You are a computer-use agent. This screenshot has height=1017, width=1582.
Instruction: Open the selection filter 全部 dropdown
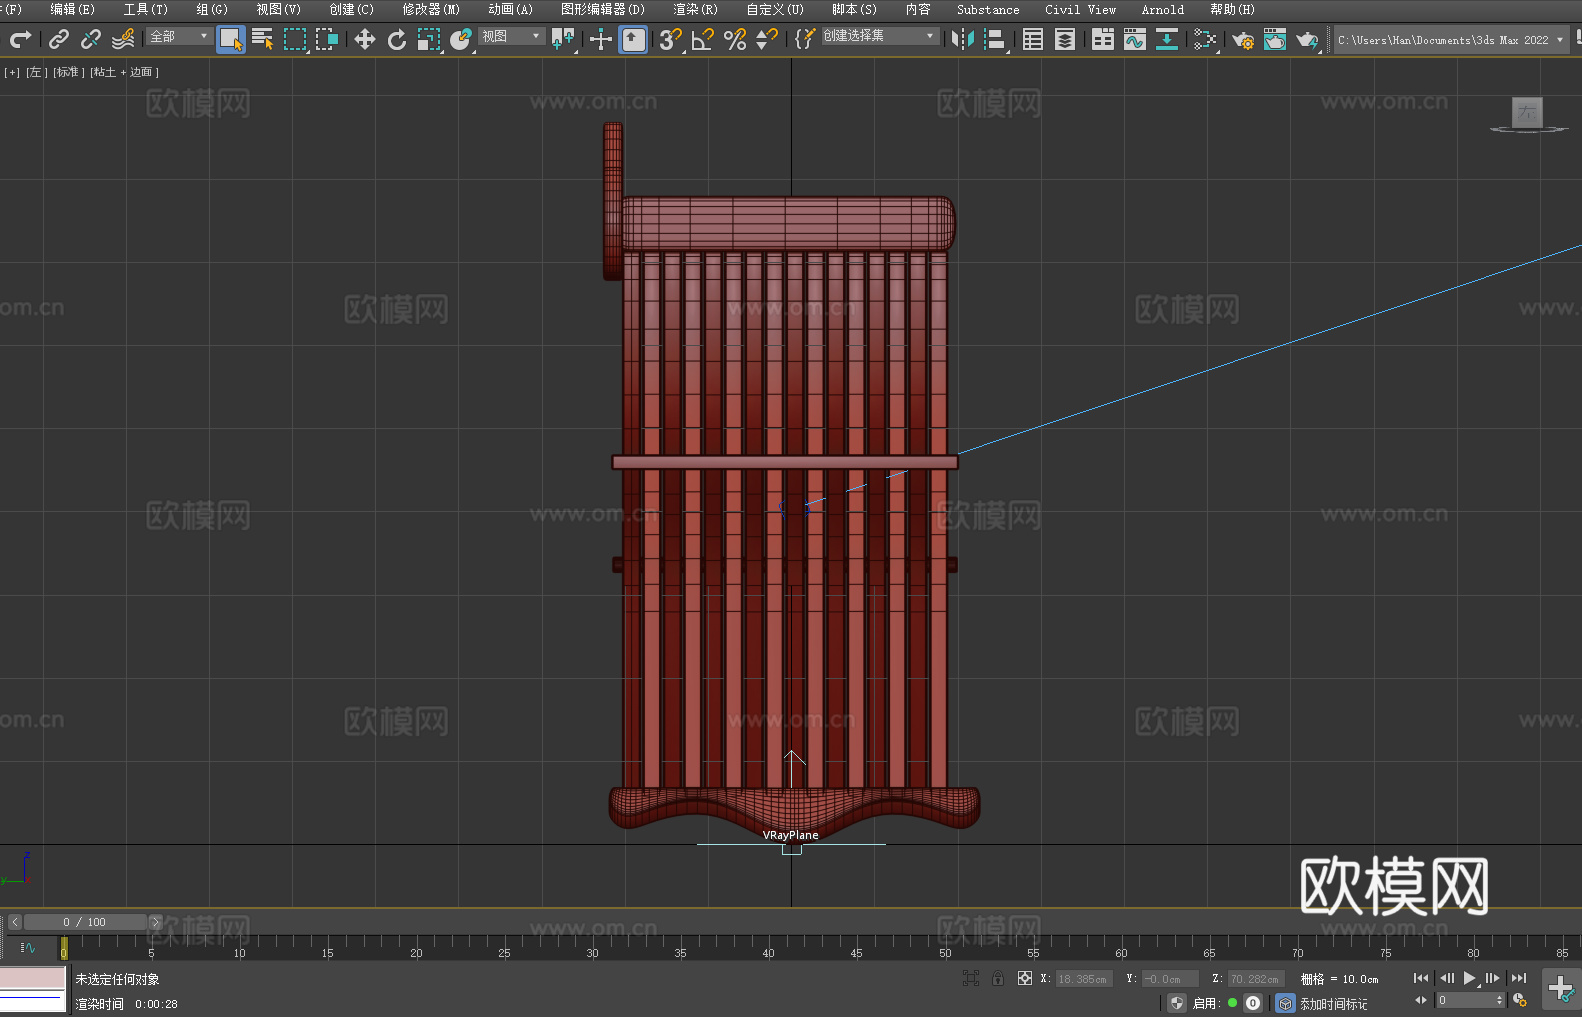pos(179,36)
